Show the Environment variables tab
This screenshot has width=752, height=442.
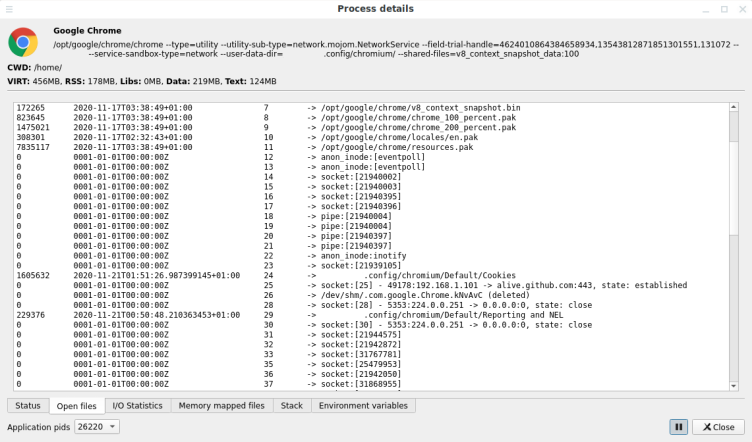363,406
